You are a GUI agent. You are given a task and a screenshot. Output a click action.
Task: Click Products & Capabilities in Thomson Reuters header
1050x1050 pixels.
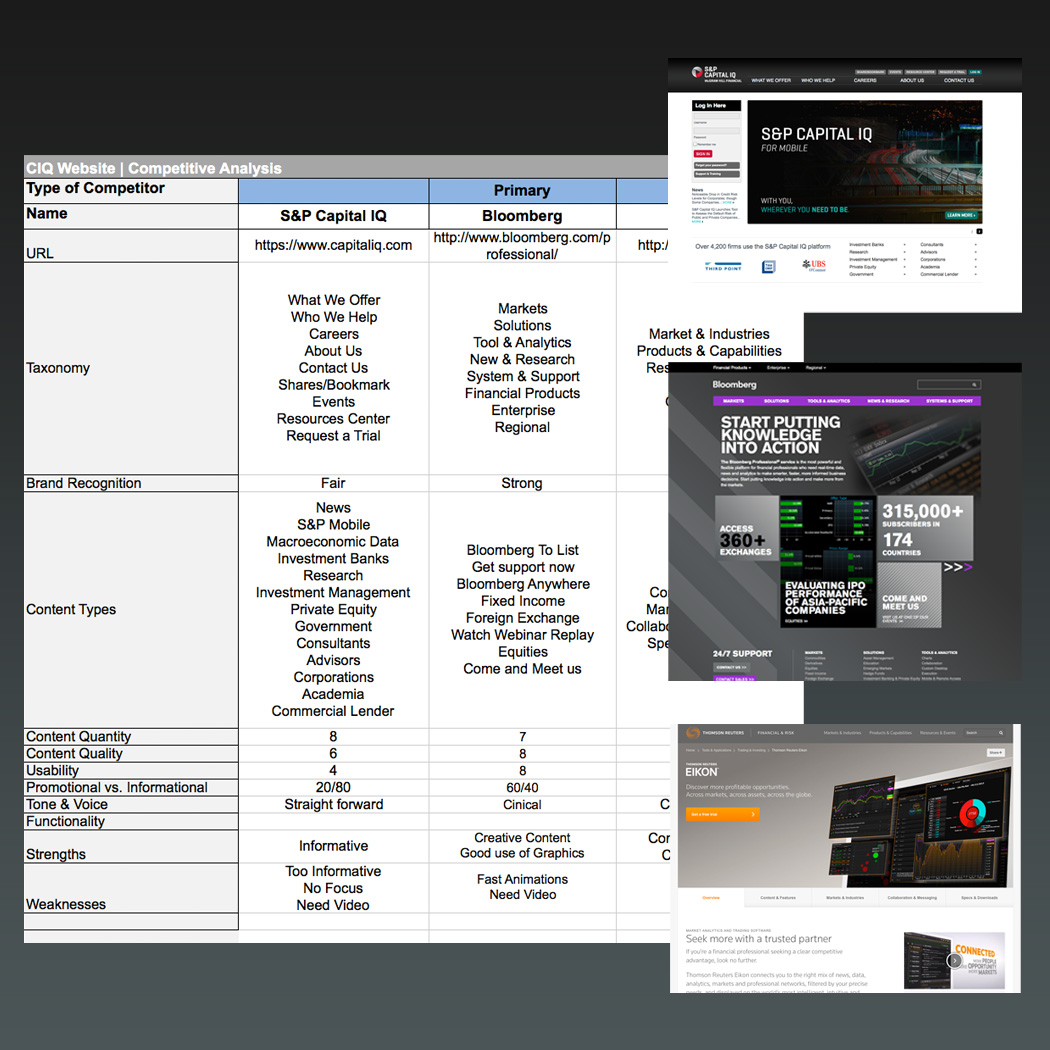pyautogui.click(x=890, y=733)
